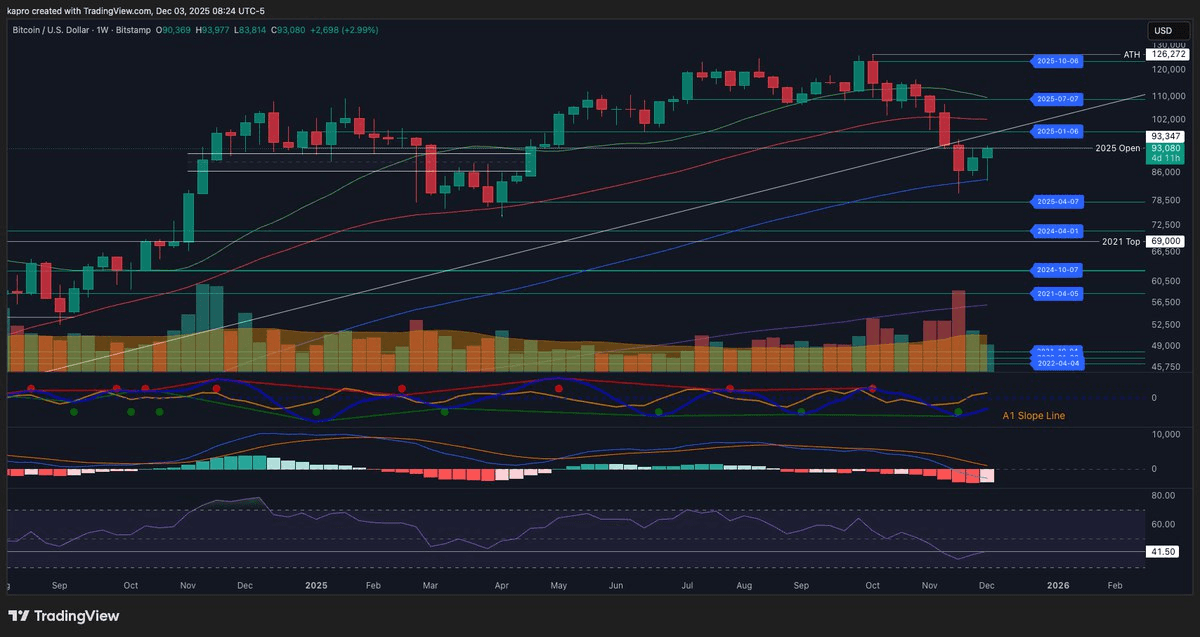Click the 41.50 RSI value label

pos(1163,551)
